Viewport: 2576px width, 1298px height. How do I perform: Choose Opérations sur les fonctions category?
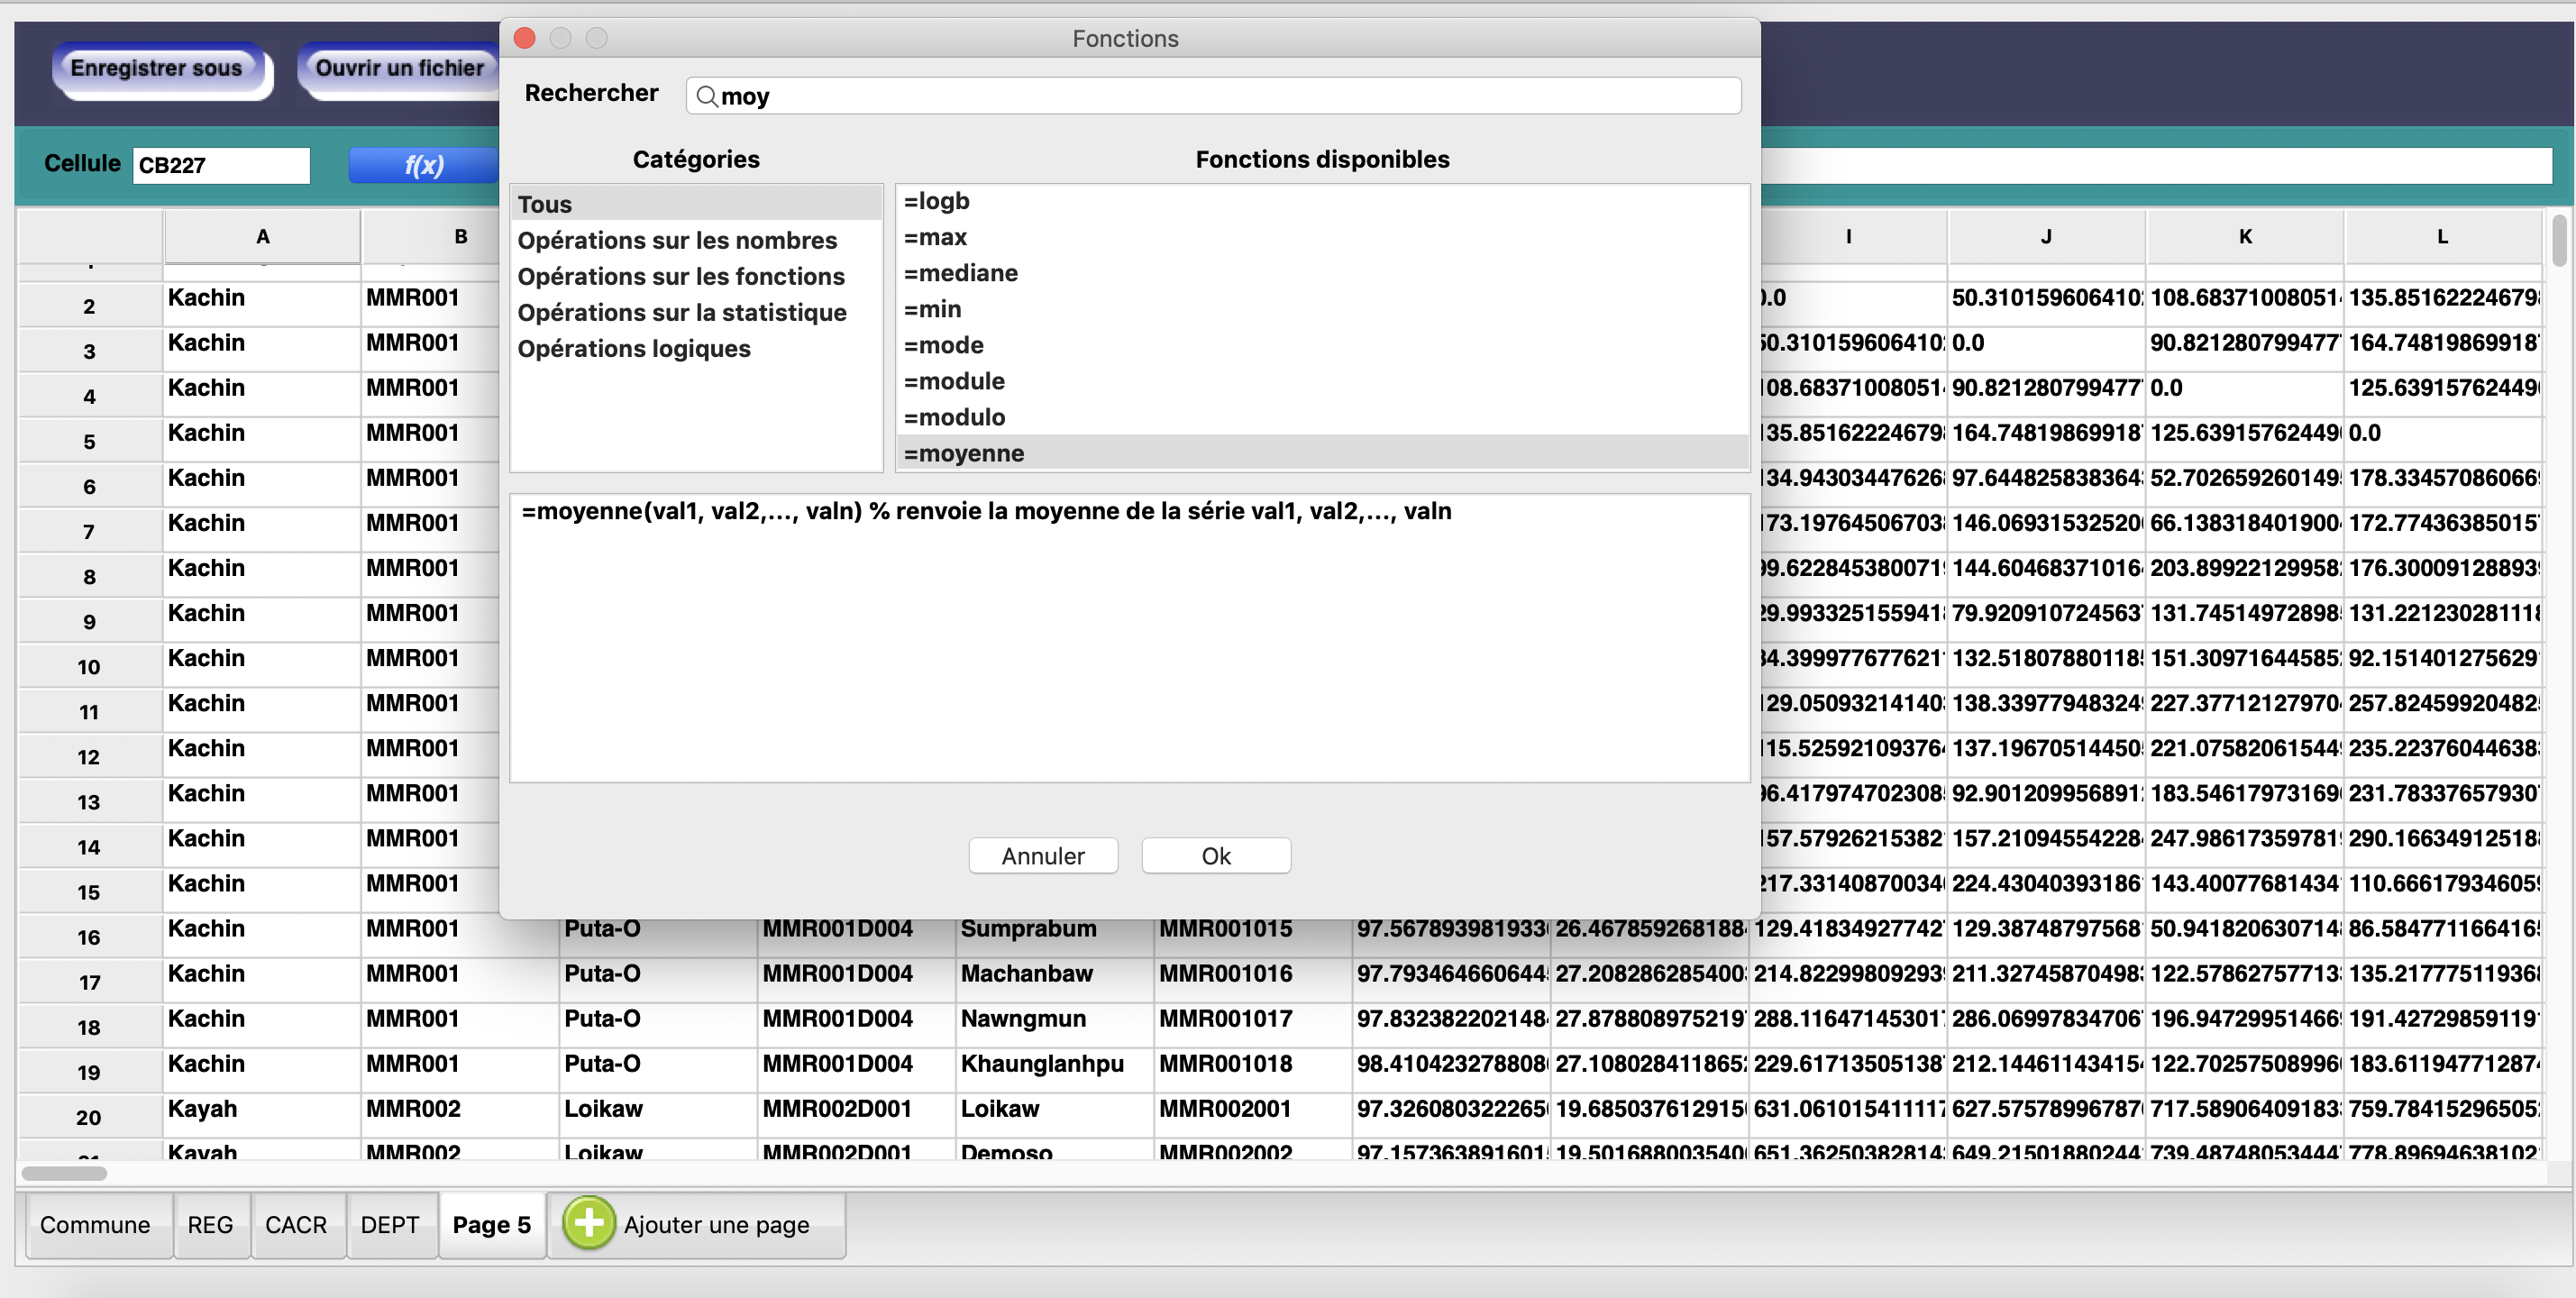[x=696, y=276]
